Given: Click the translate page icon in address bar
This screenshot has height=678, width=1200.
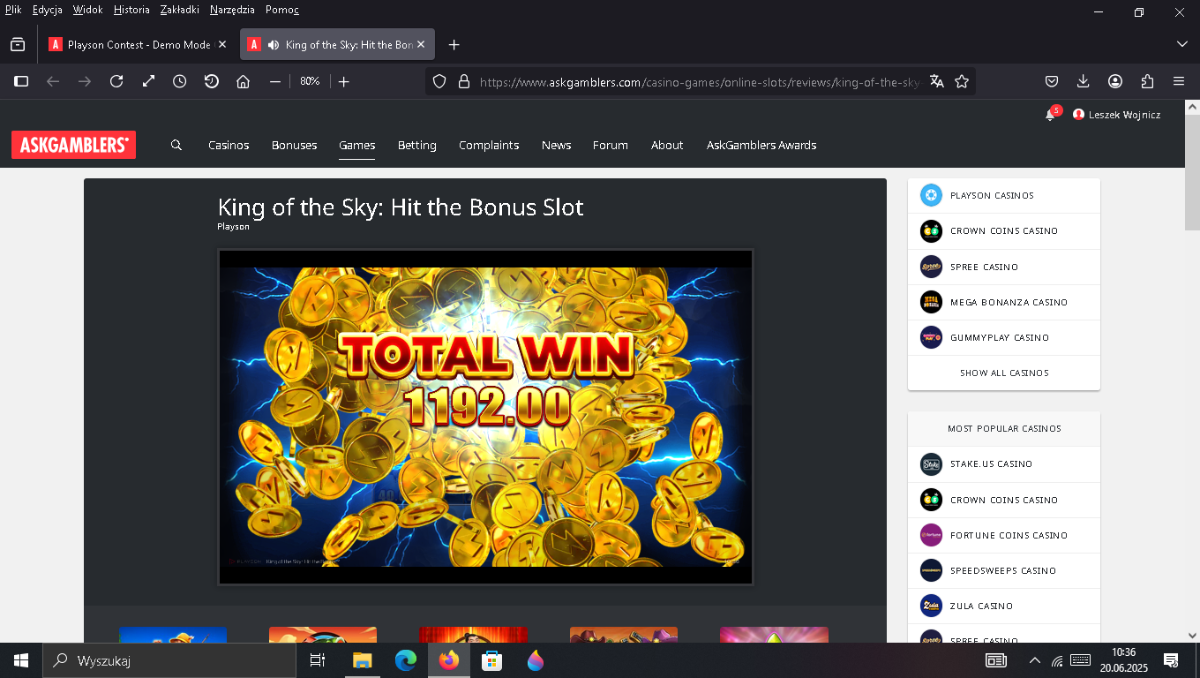Looking at the screenshot, I should [936, 81].
